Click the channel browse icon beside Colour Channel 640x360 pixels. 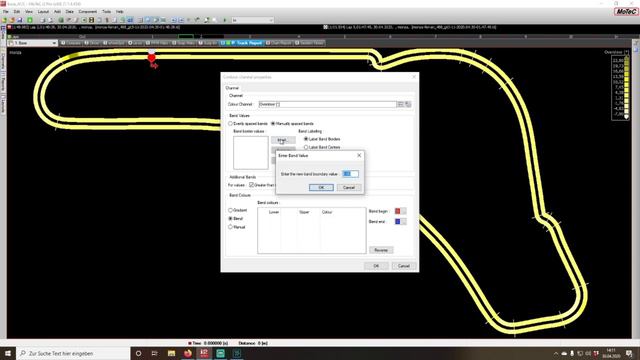tap(401, 104)
